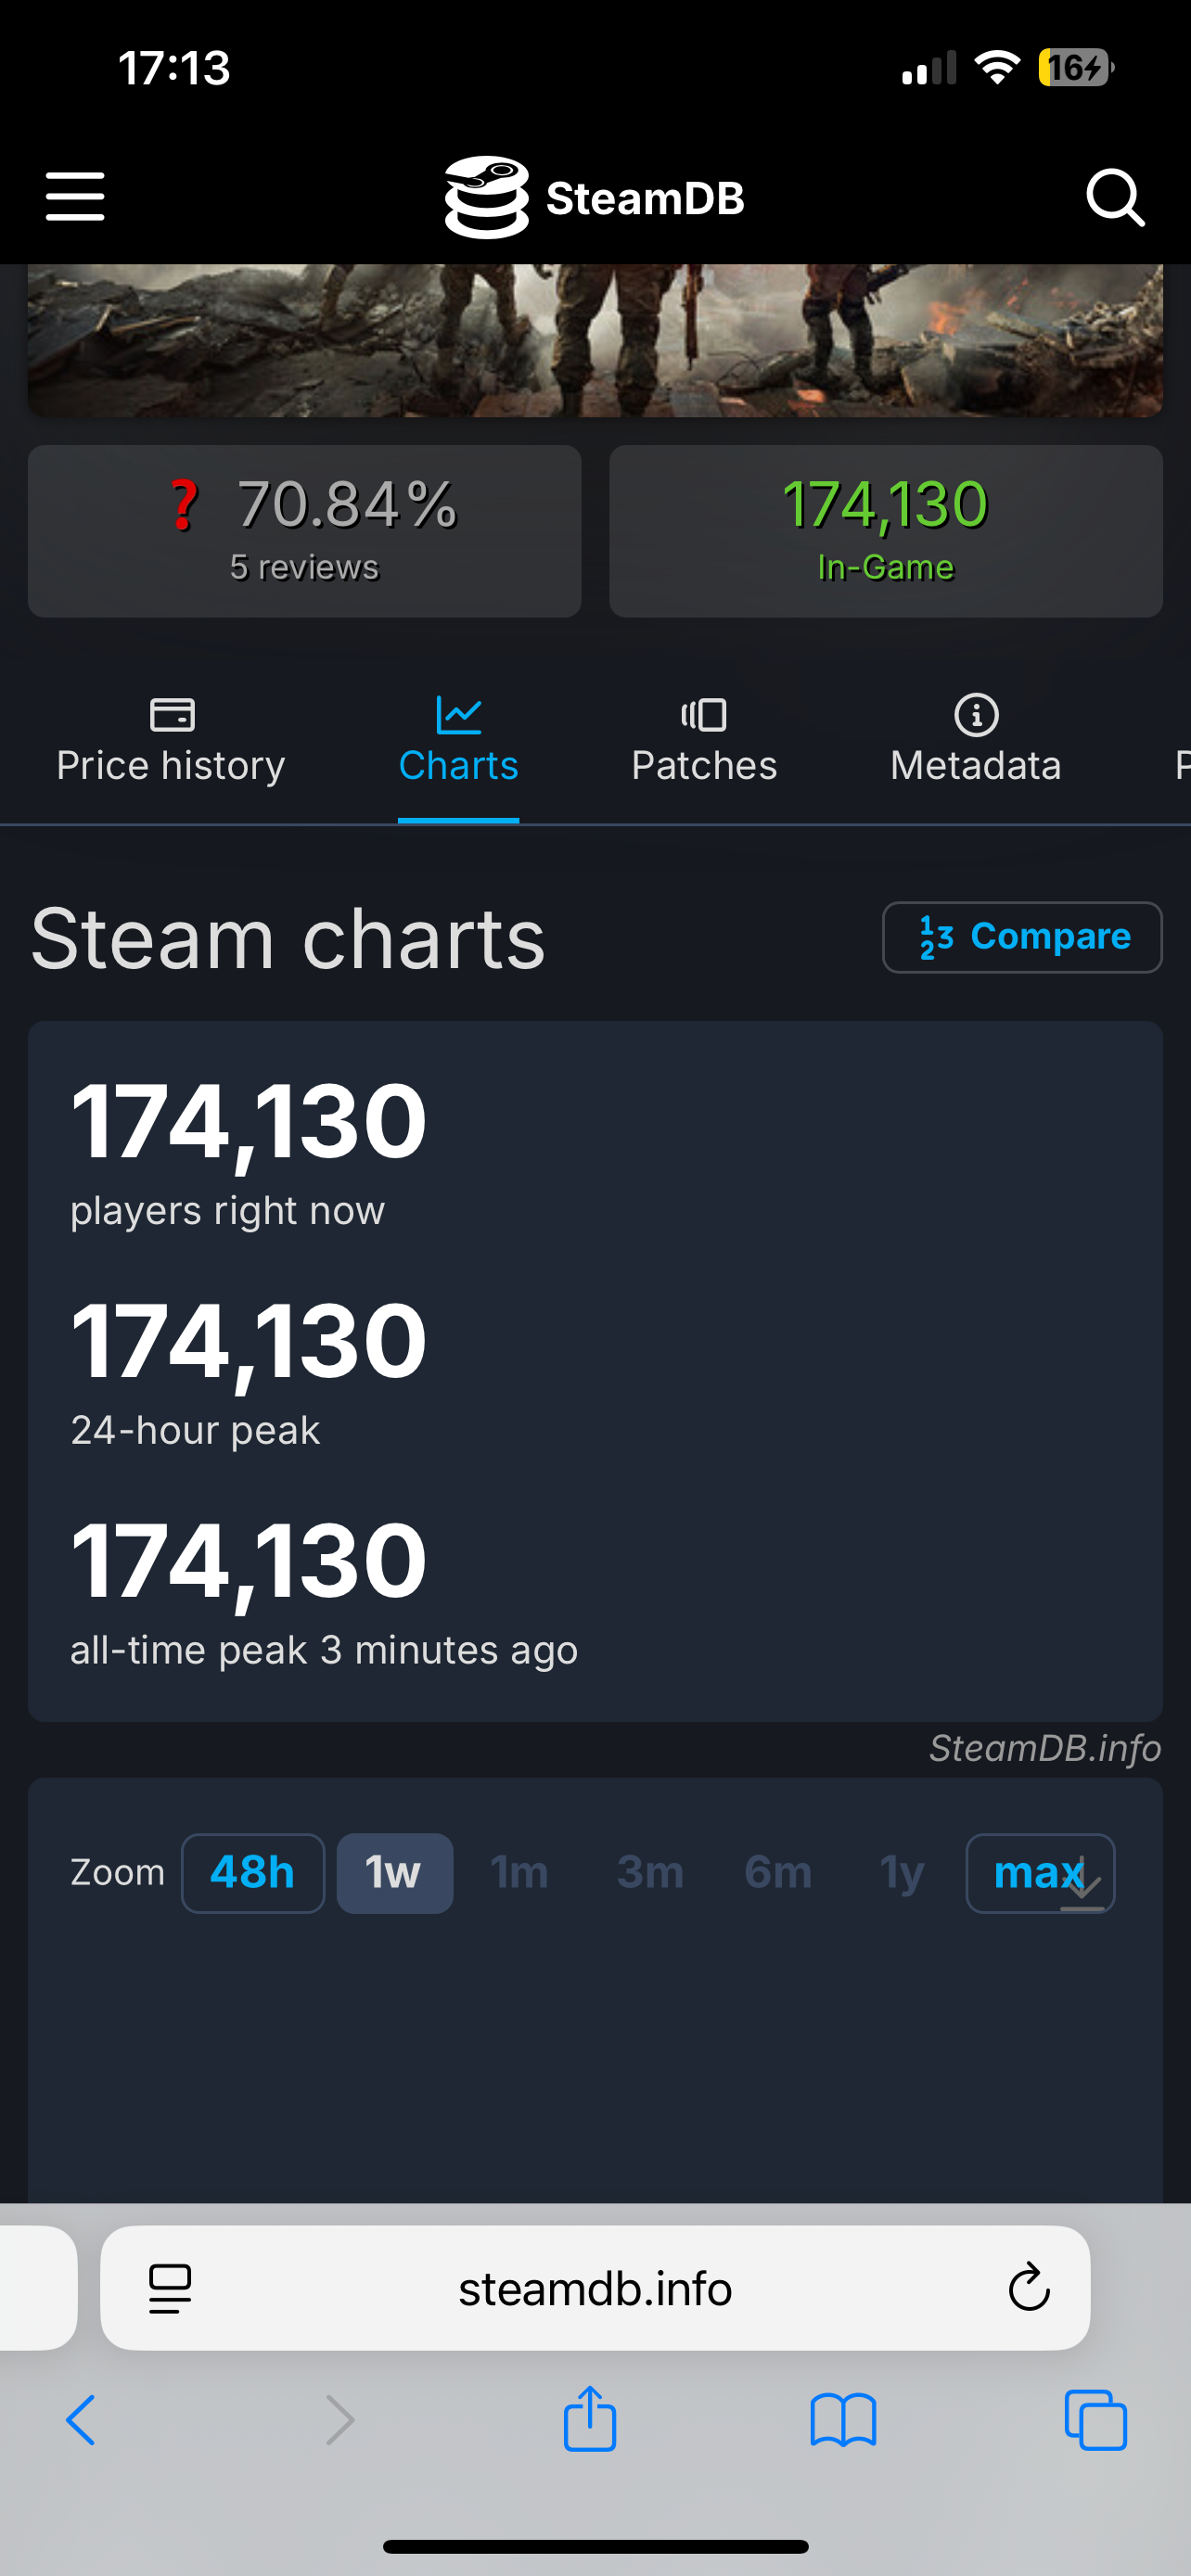This screenshot has width=1191, height=2576.
Task: Switch to the Patches tab
Action: 704,742
